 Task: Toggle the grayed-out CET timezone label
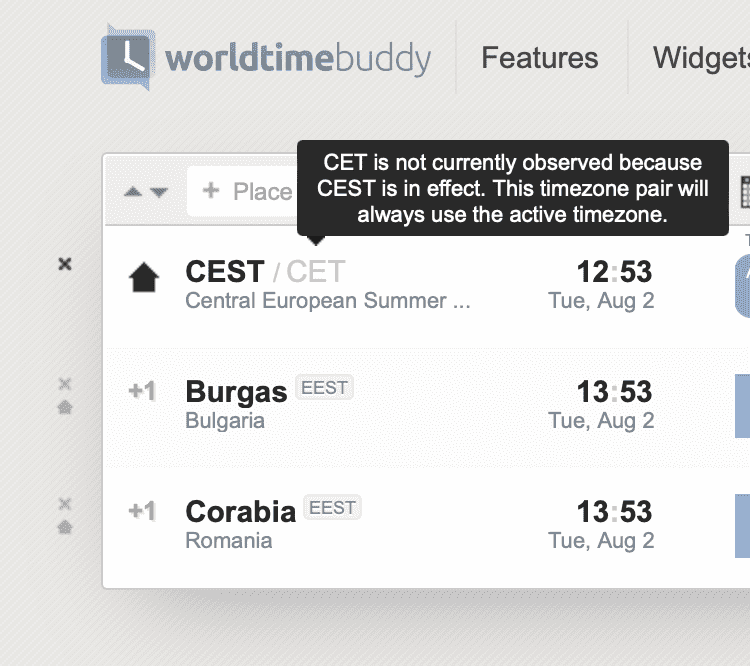point(316,272)
